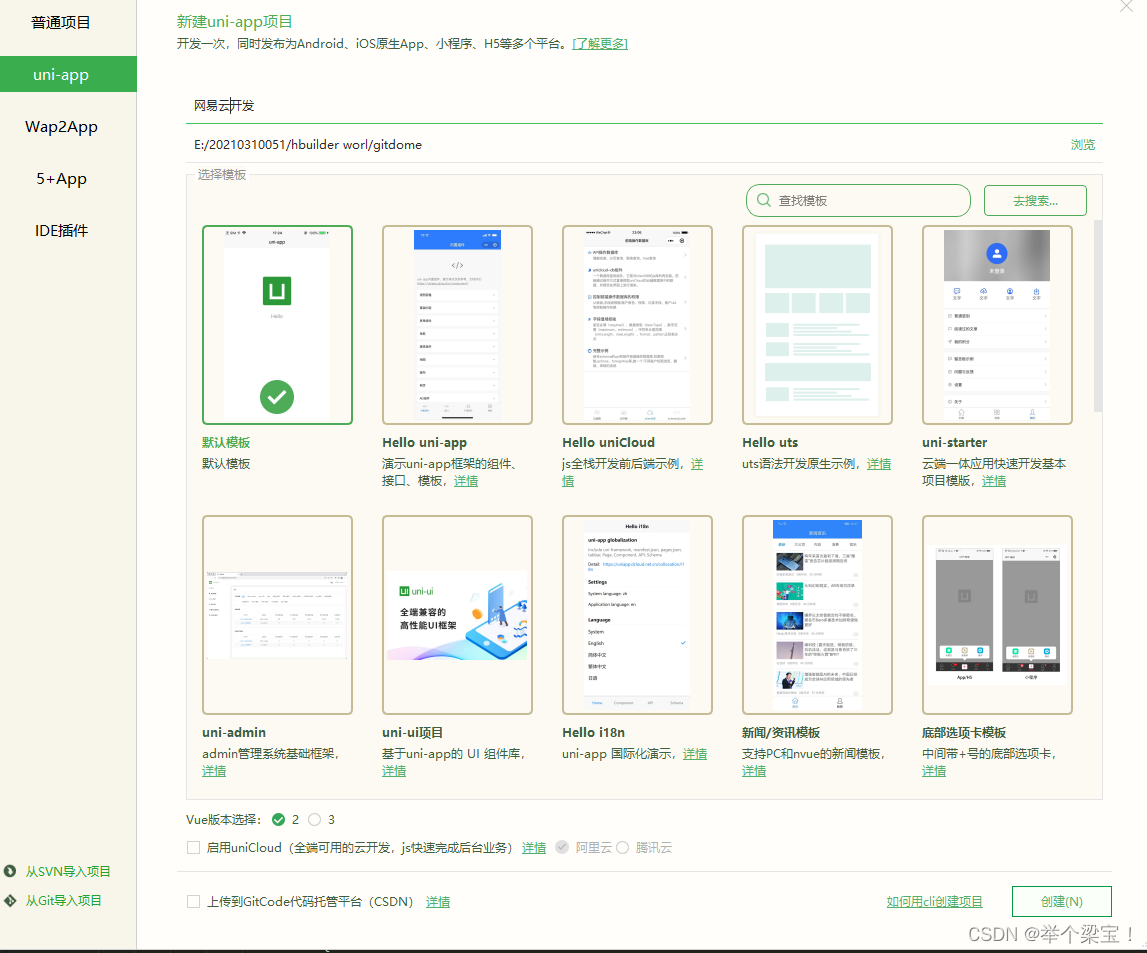Image resolution: width=1147 pixels, height=953 pixels.
Task: Click the 去搜索... button
Action: coord(1035,200)
